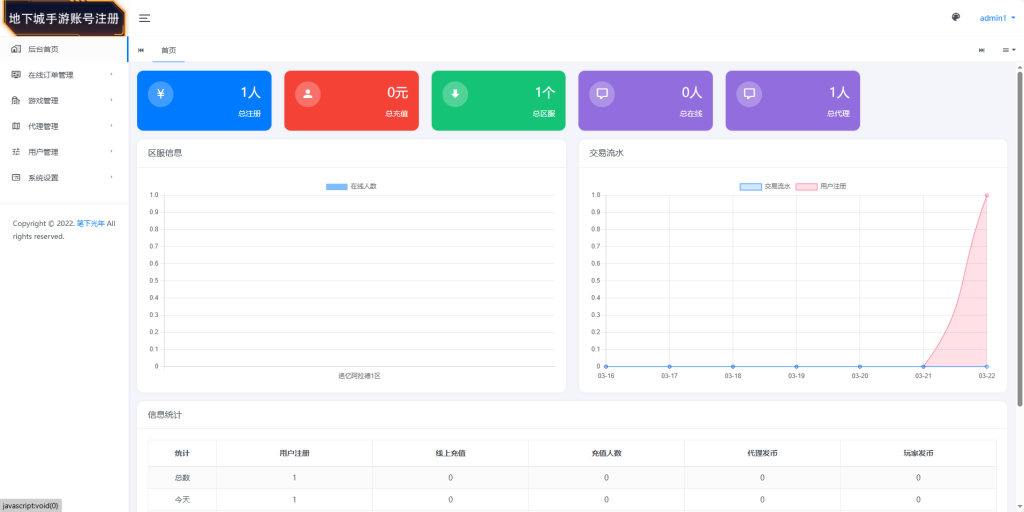Viewport: 1024px width, 512px height.
Task: Click the 在线订单管理 sidebar icon
Action: [x=16, y=74]
